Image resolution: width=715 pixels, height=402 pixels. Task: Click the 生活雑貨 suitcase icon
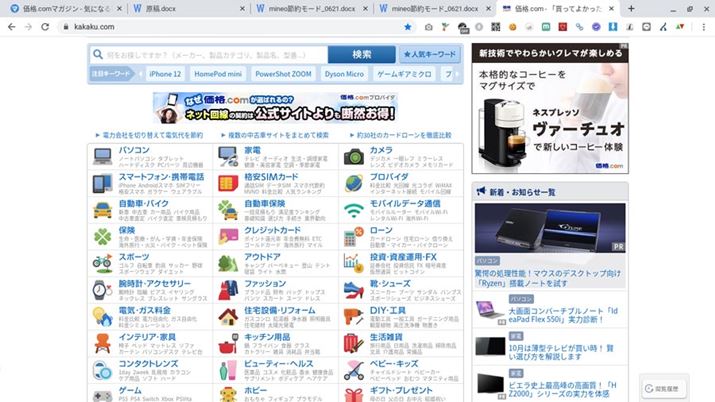[x=354, y=344]
